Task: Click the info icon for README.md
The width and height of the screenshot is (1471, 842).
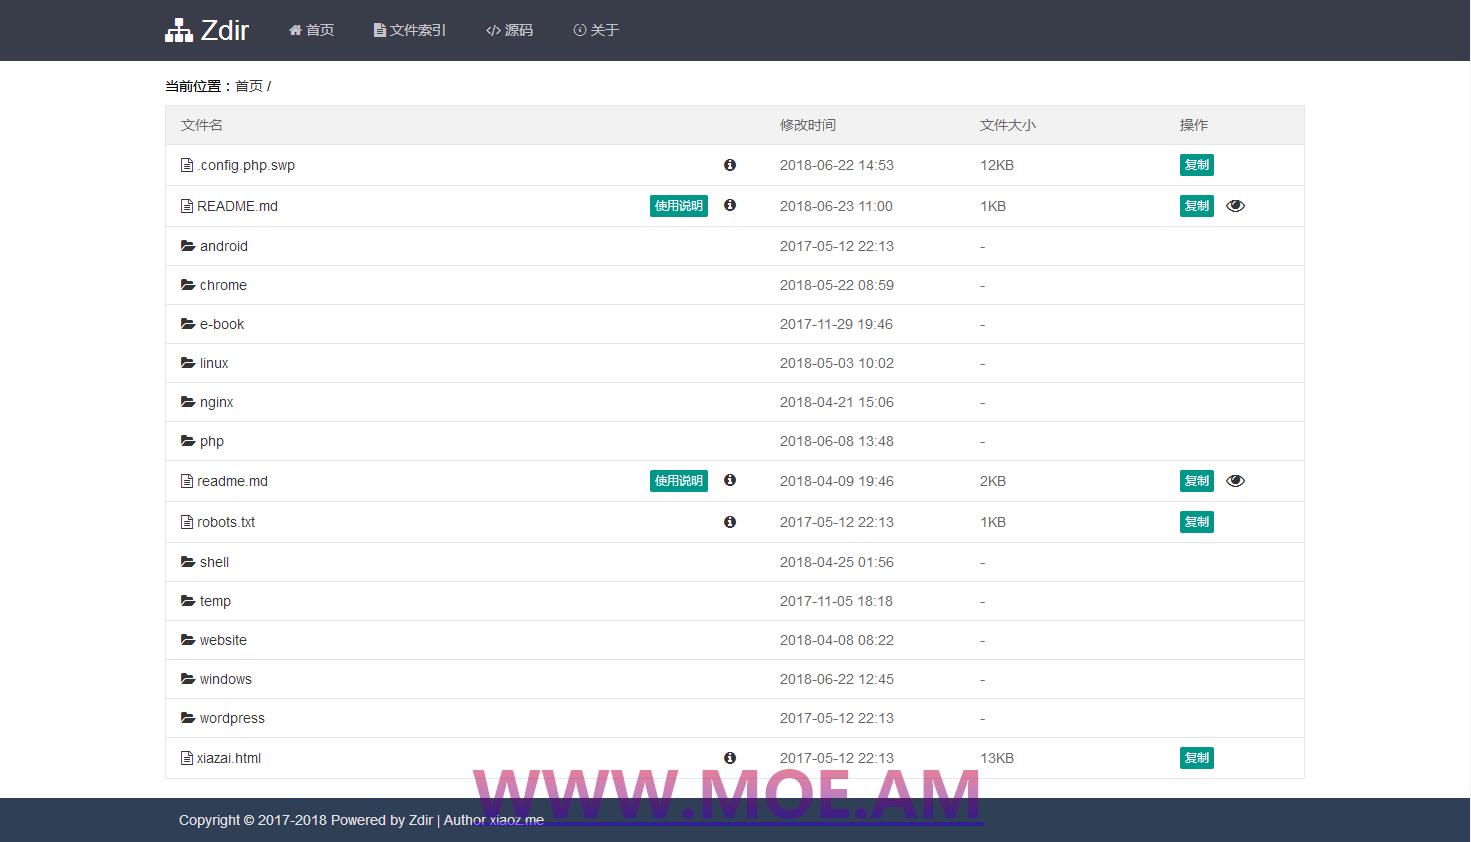Action: tap(730, 205)
